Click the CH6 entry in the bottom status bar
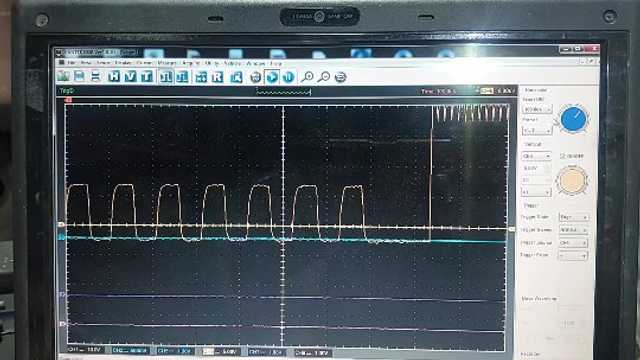 (312, 352)
